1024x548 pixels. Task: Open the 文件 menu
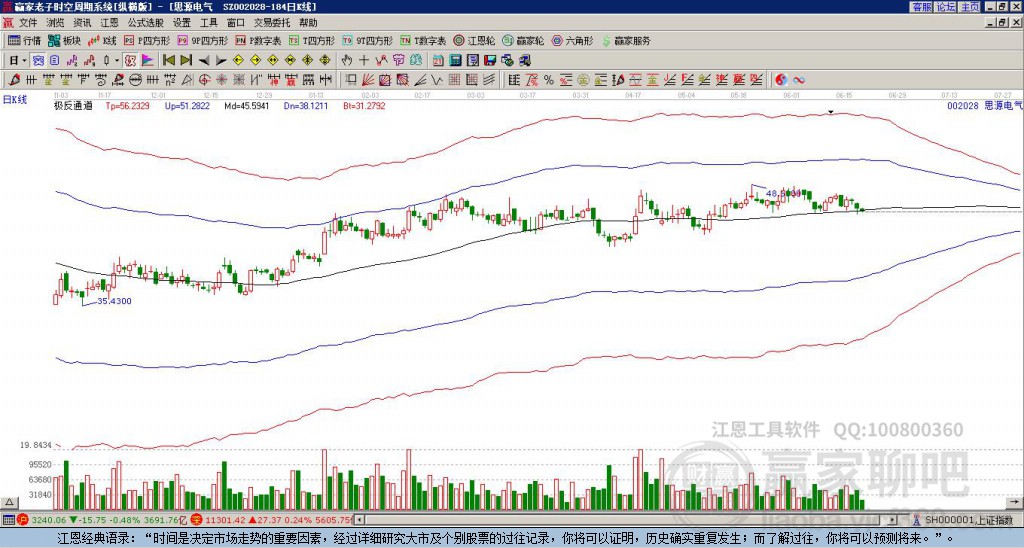coord(28,23)
